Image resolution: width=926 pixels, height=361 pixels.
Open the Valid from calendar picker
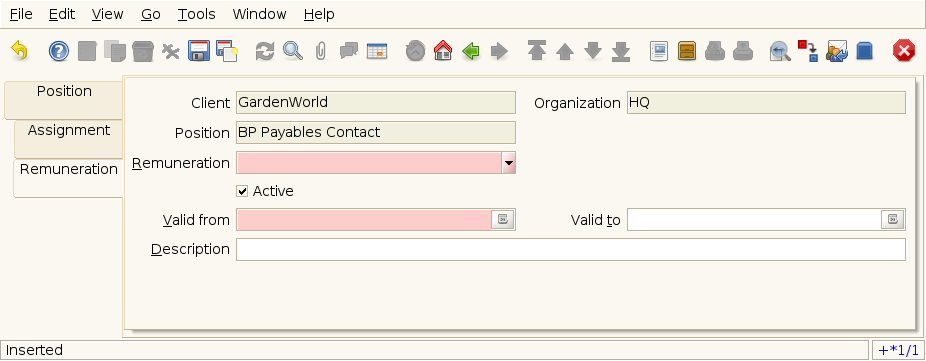503,219
